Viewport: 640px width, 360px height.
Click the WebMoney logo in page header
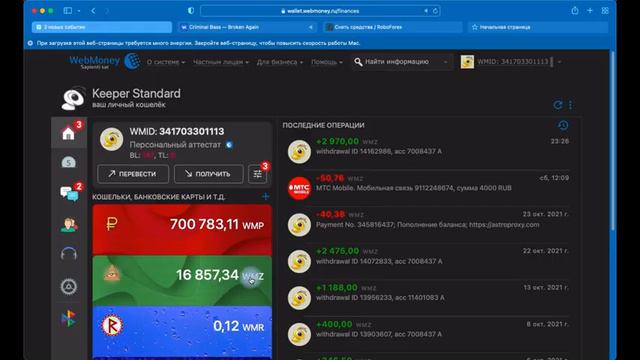pyautogui.click(x=104, y=62)
